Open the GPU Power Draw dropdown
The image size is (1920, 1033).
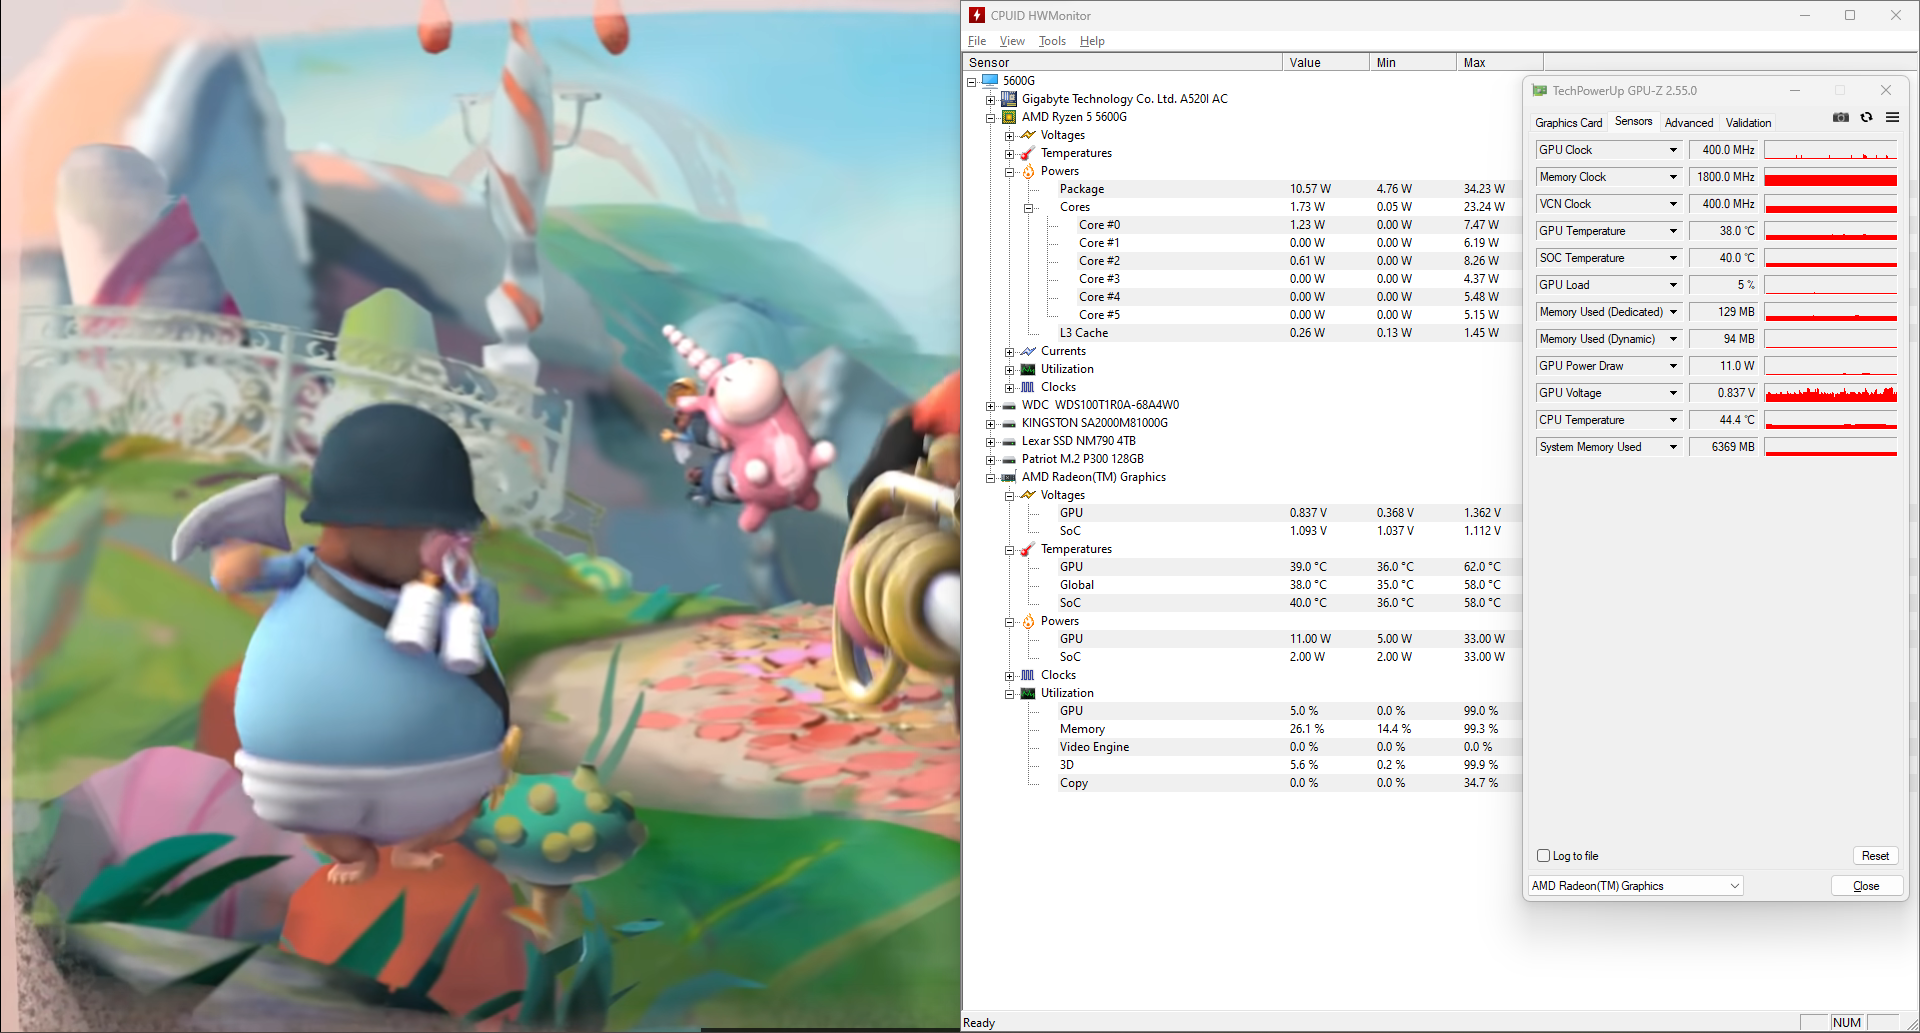1673,366
